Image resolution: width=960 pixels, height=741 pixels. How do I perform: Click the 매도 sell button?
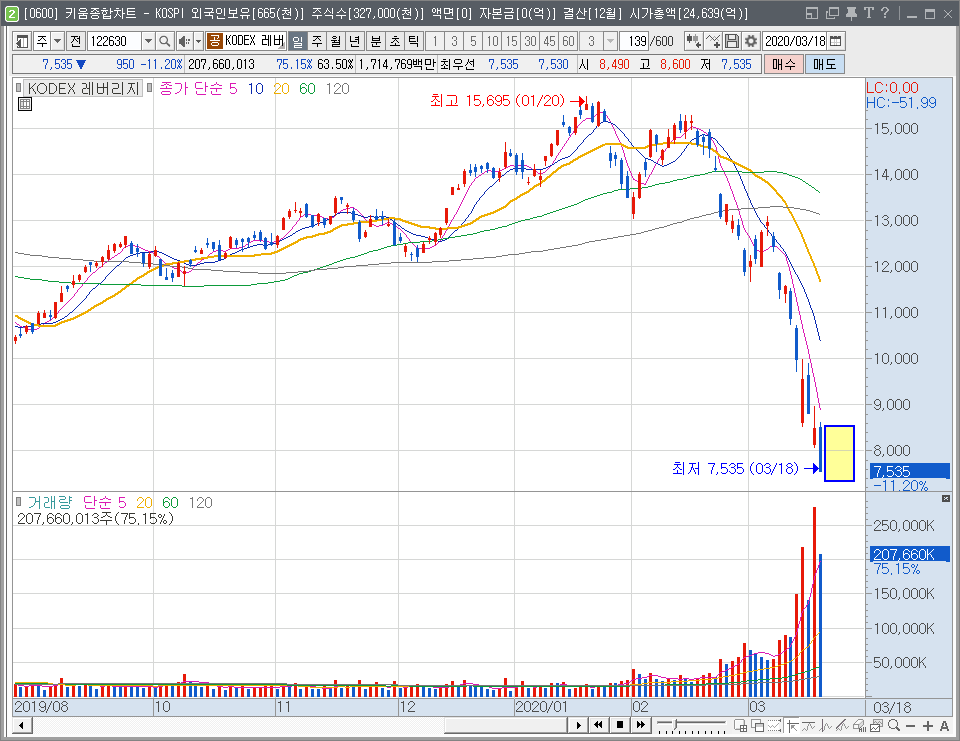pyautogui.click(x=825, y=64)
